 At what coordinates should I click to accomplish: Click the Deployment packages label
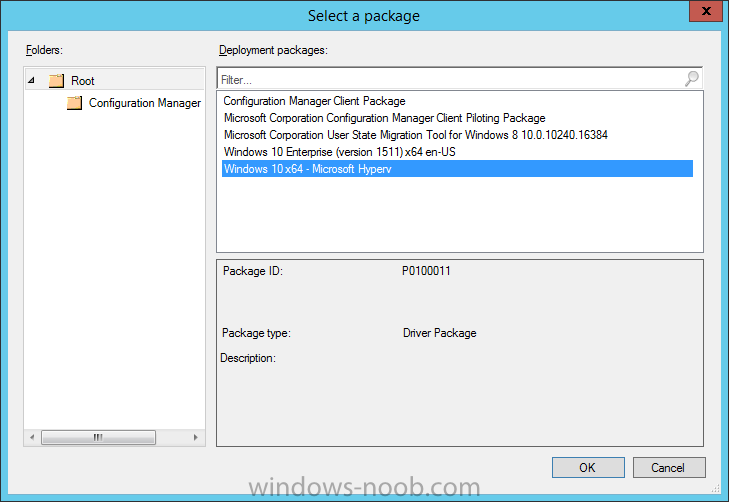[273, 50]
